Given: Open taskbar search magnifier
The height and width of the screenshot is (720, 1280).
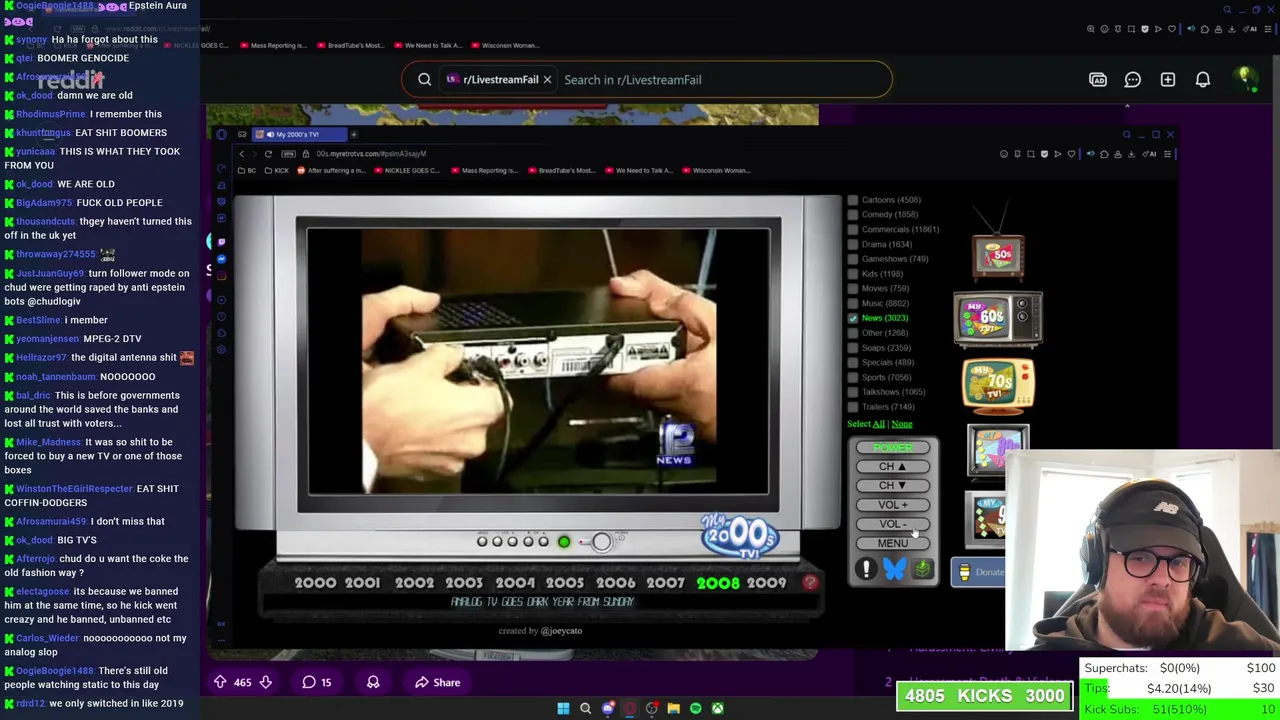Looking at the screenshot, I should [x=585, y=708].
